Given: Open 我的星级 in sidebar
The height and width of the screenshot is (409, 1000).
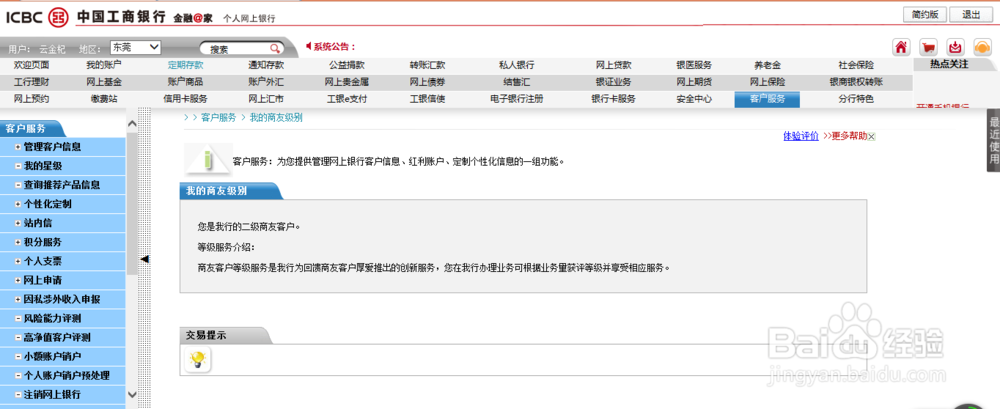Looking at the screenshot, I should (43, 166).
